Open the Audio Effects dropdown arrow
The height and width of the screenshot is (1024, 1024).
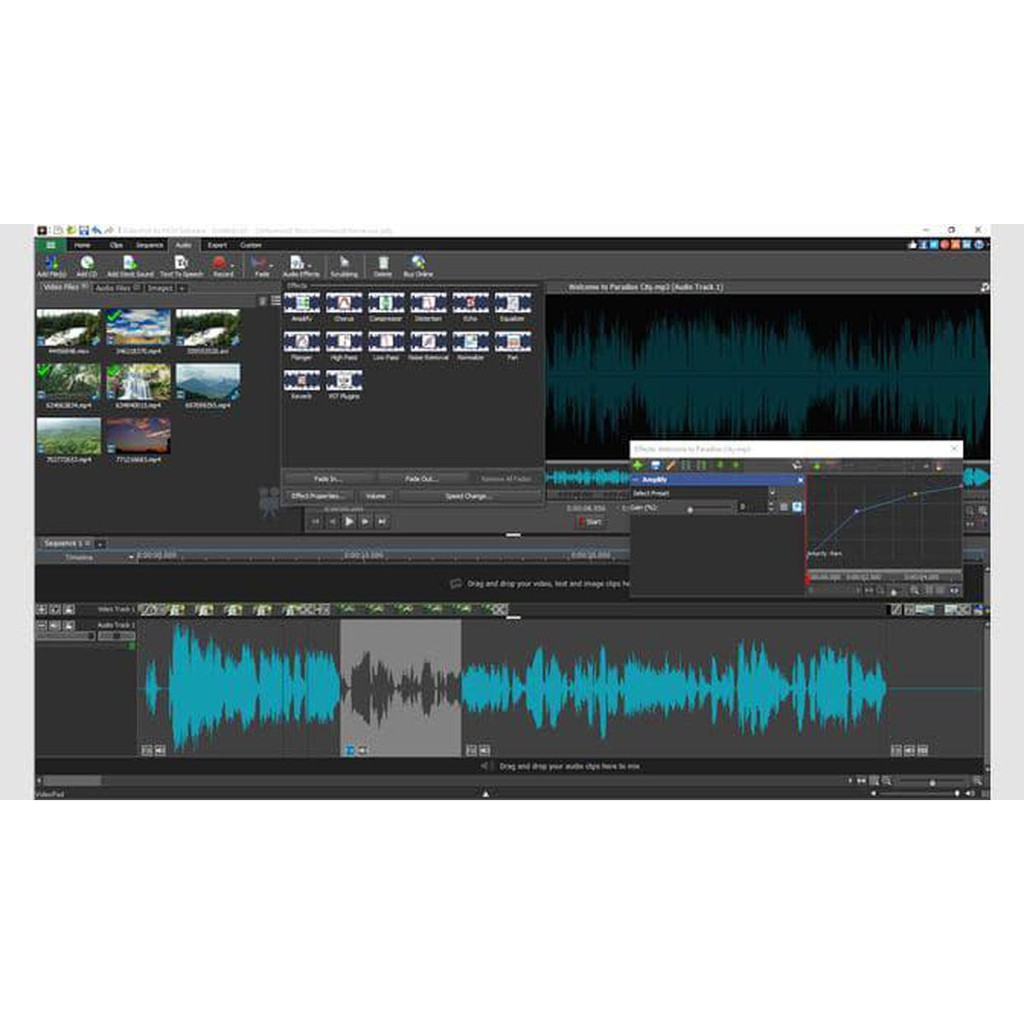[310, 266]
